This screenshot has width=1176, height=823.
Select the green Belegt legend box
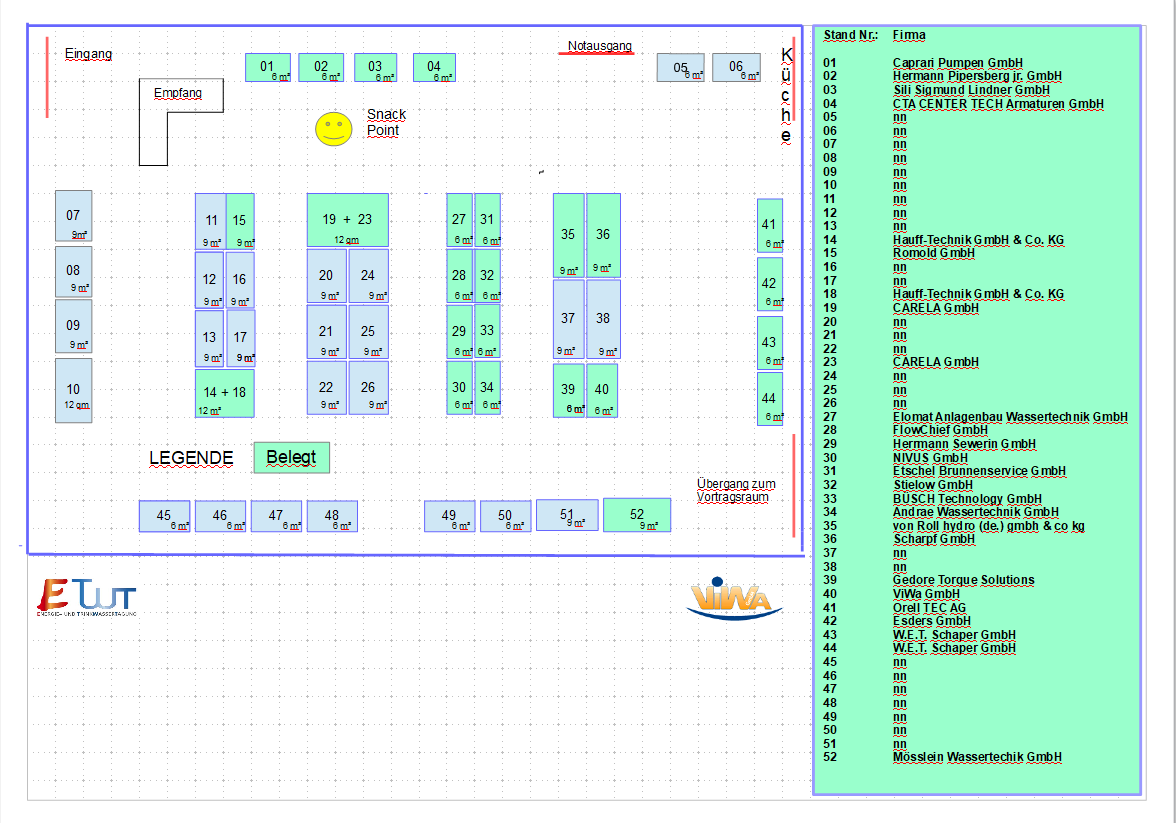292,457
